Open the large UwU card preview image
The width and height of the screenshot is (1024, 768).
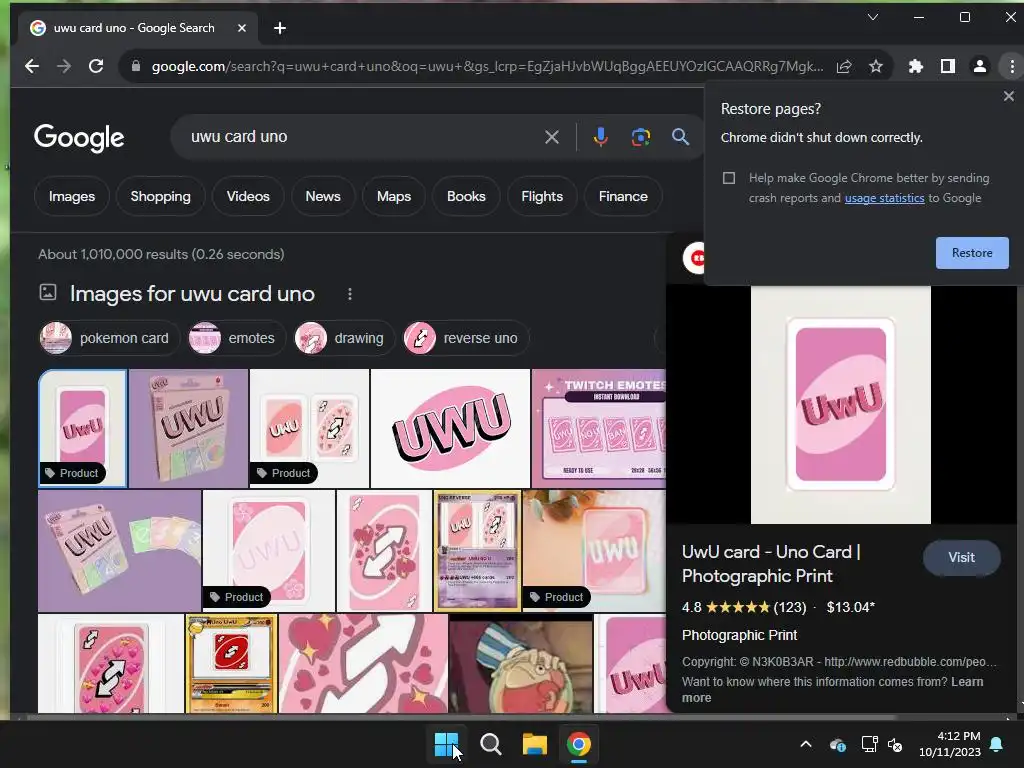pos(840,405)
